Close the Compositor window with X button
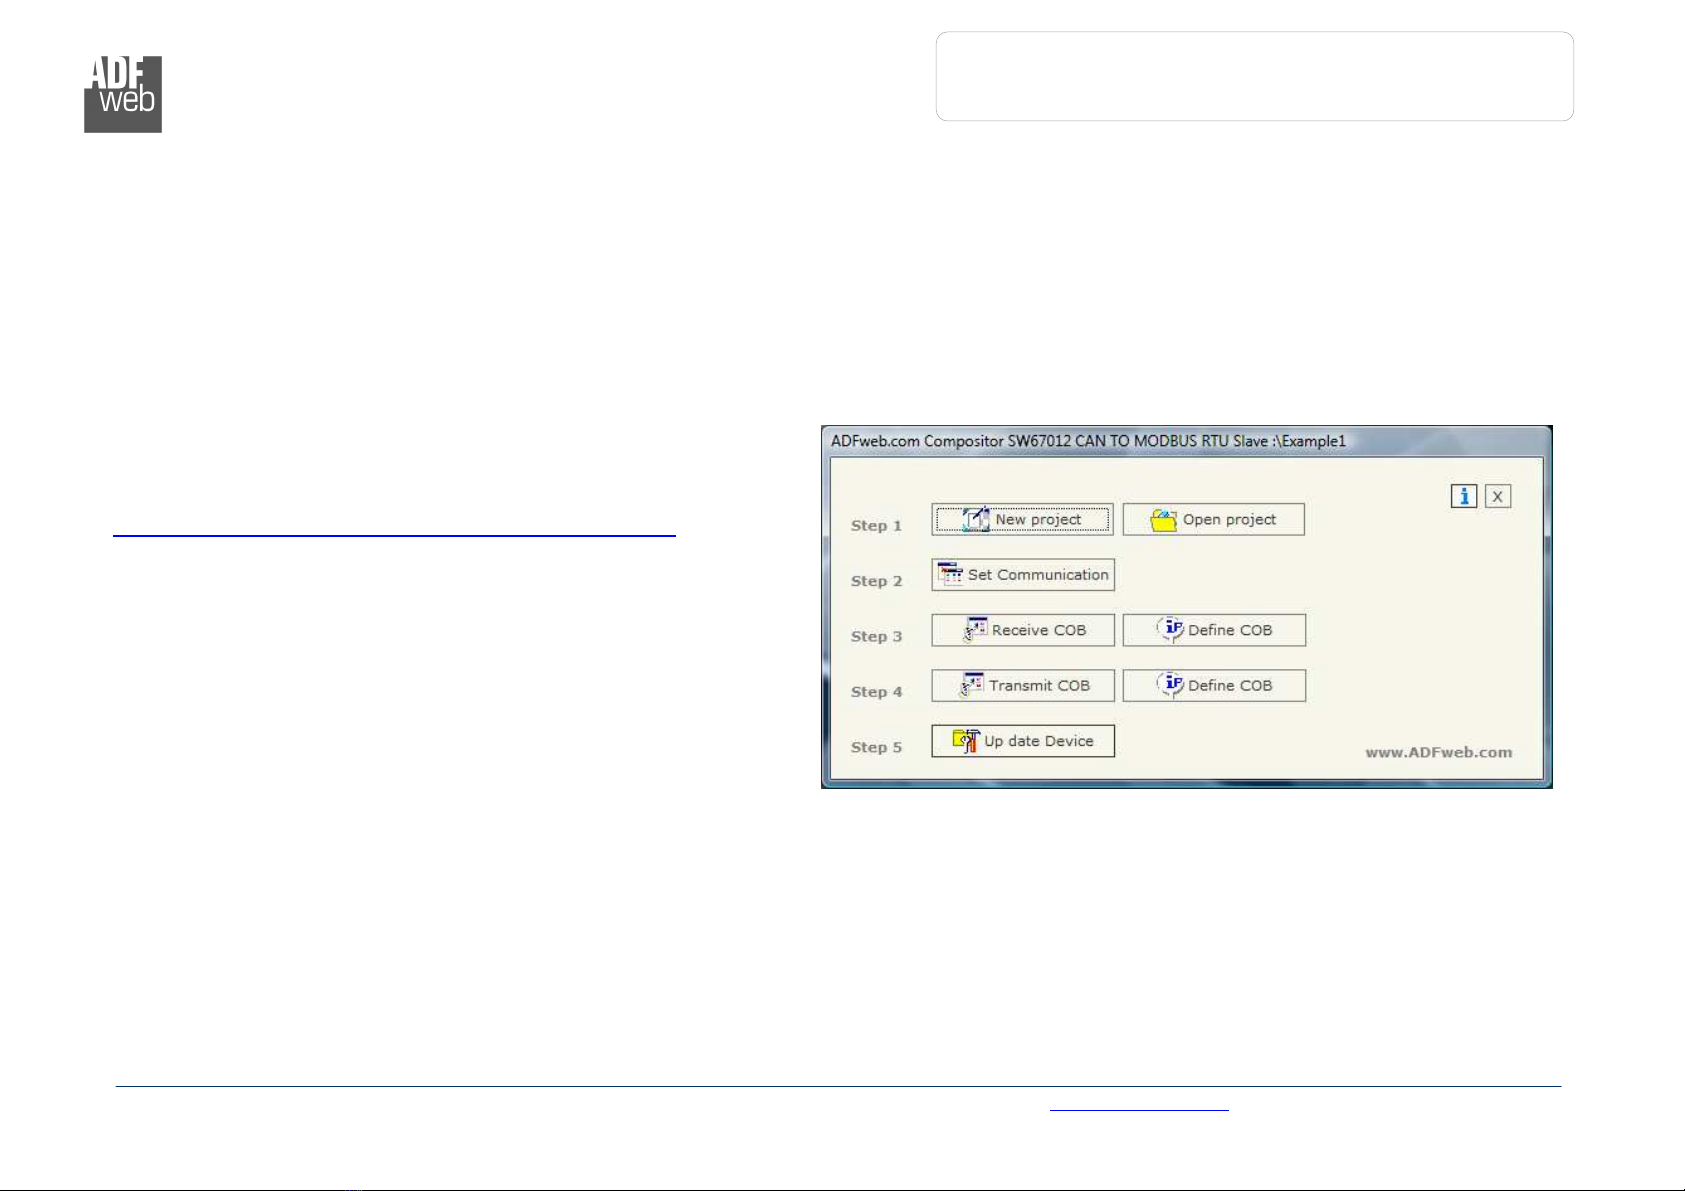Screen dimensions: 1685x1191 [x=1497, y=496]
